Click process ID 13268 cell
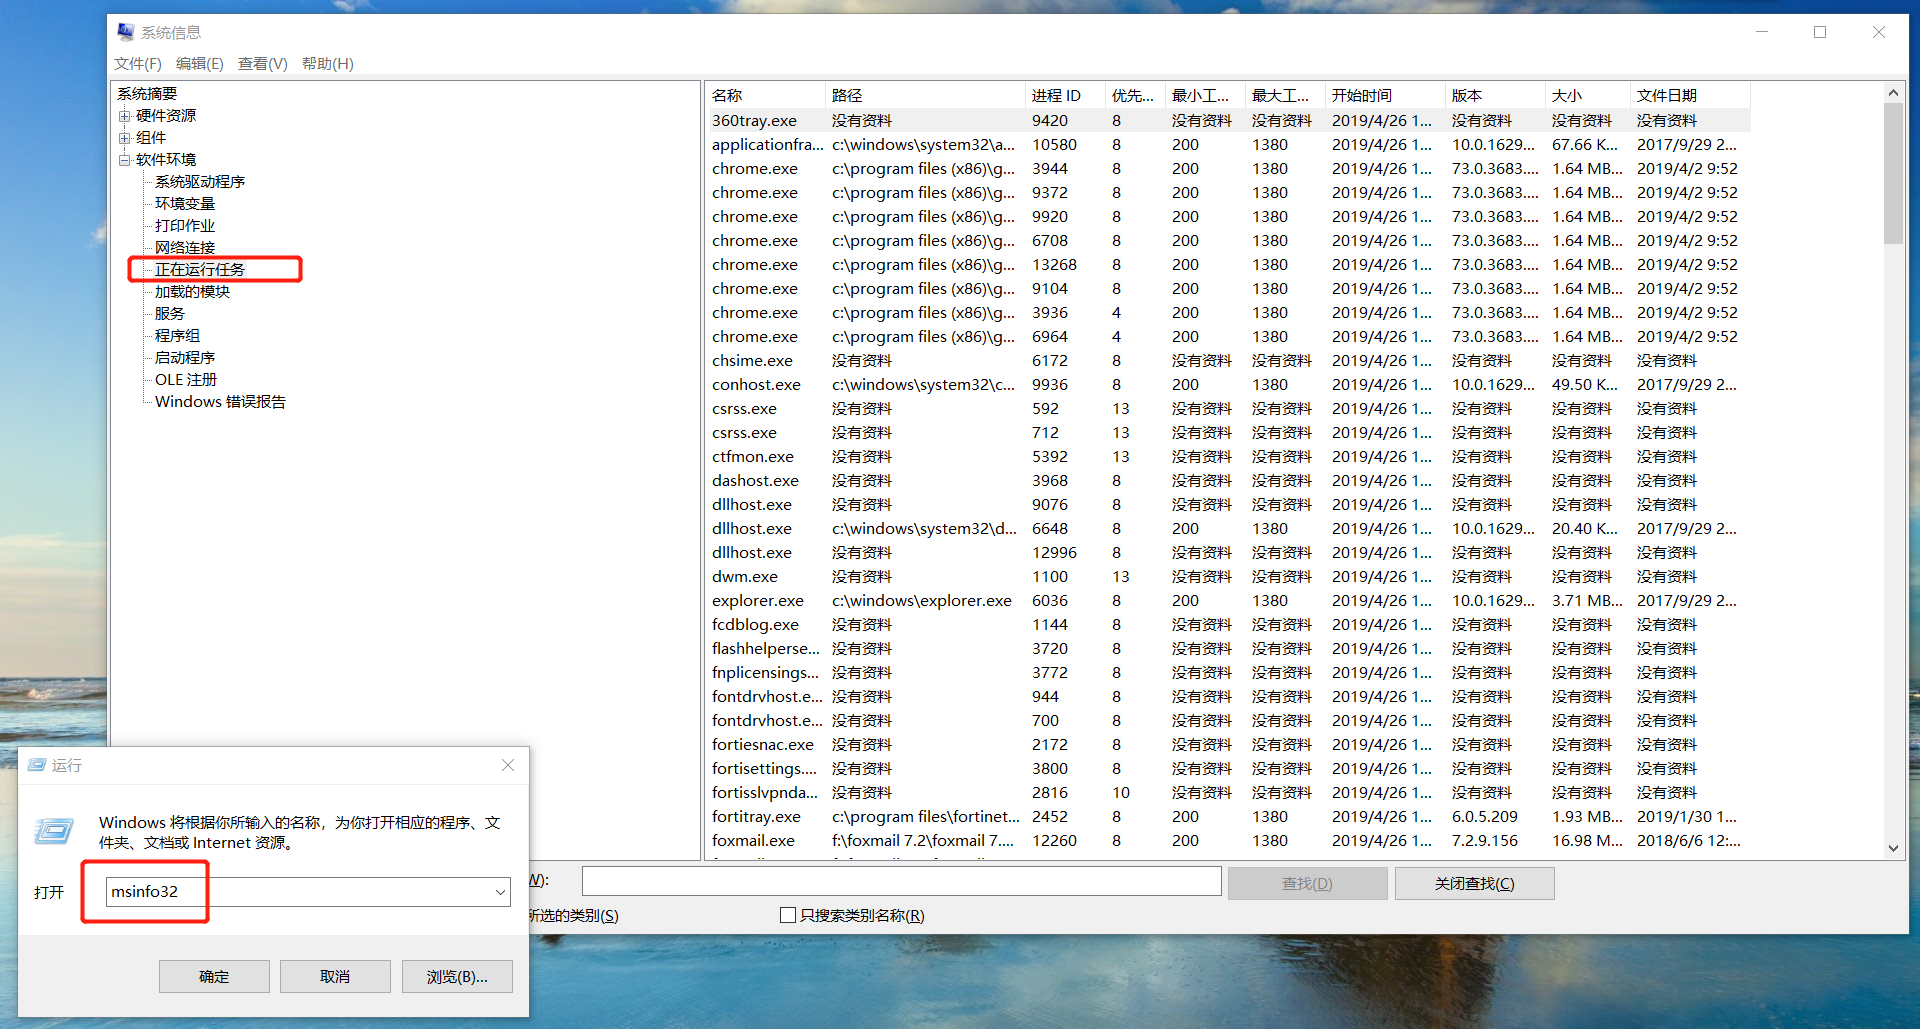The width and height of the screenshot is (1920, 1029). (1054, 264)
